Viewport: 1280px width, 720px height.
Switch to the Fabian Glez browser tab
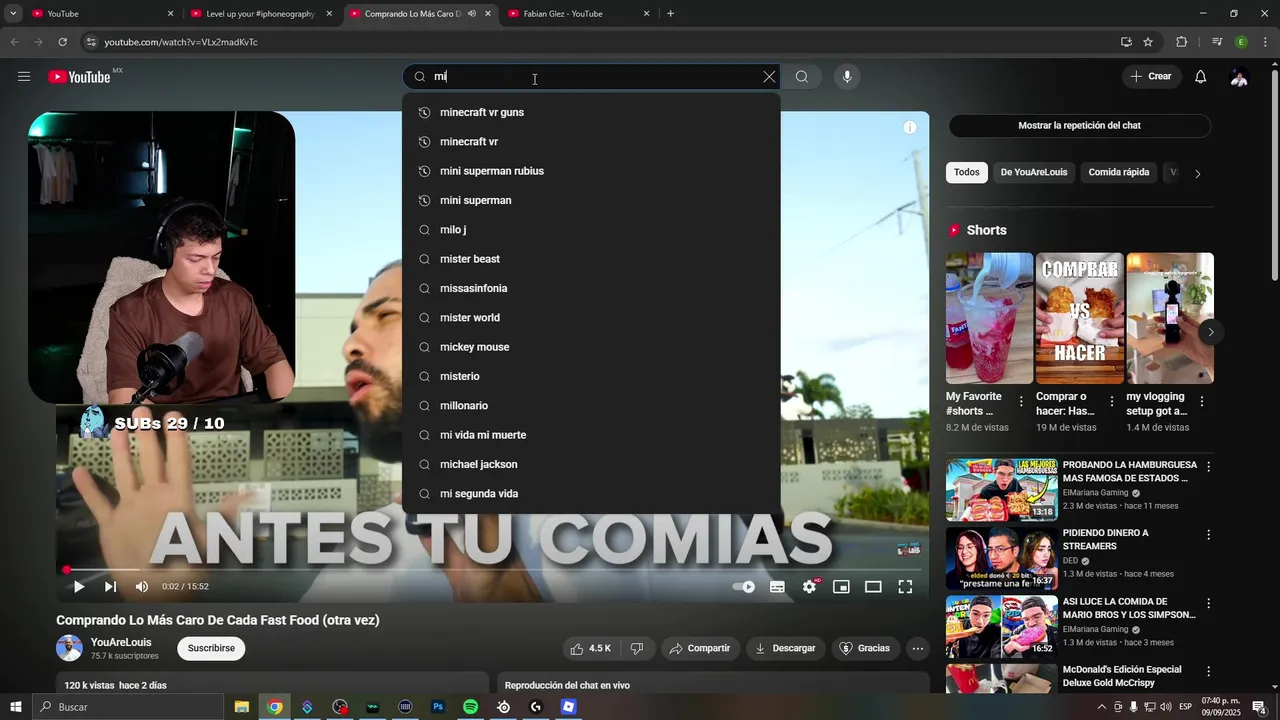[x=580, y=14]
